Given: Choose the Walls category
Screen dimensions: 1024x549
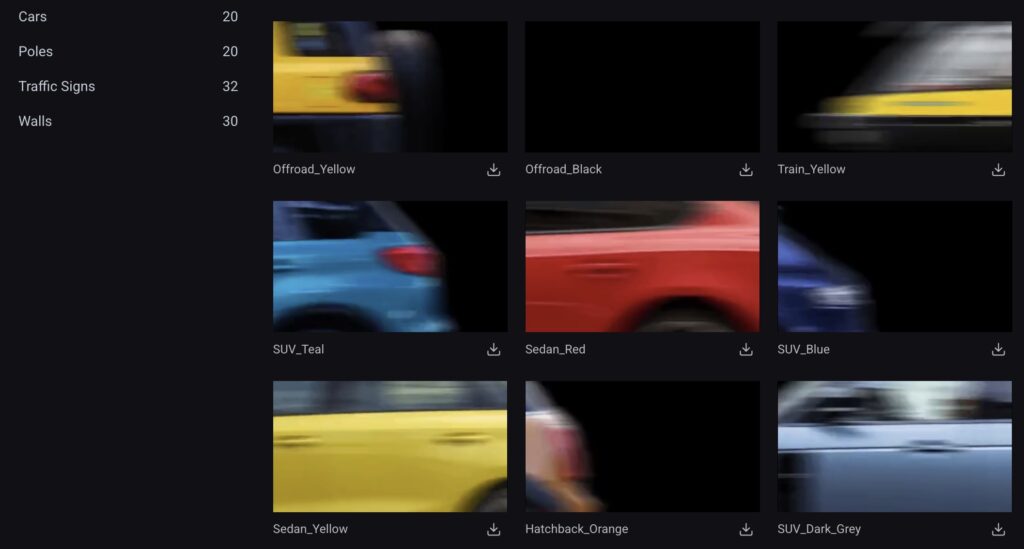Looking at the screenshot, I should click(x=35, y=121).
